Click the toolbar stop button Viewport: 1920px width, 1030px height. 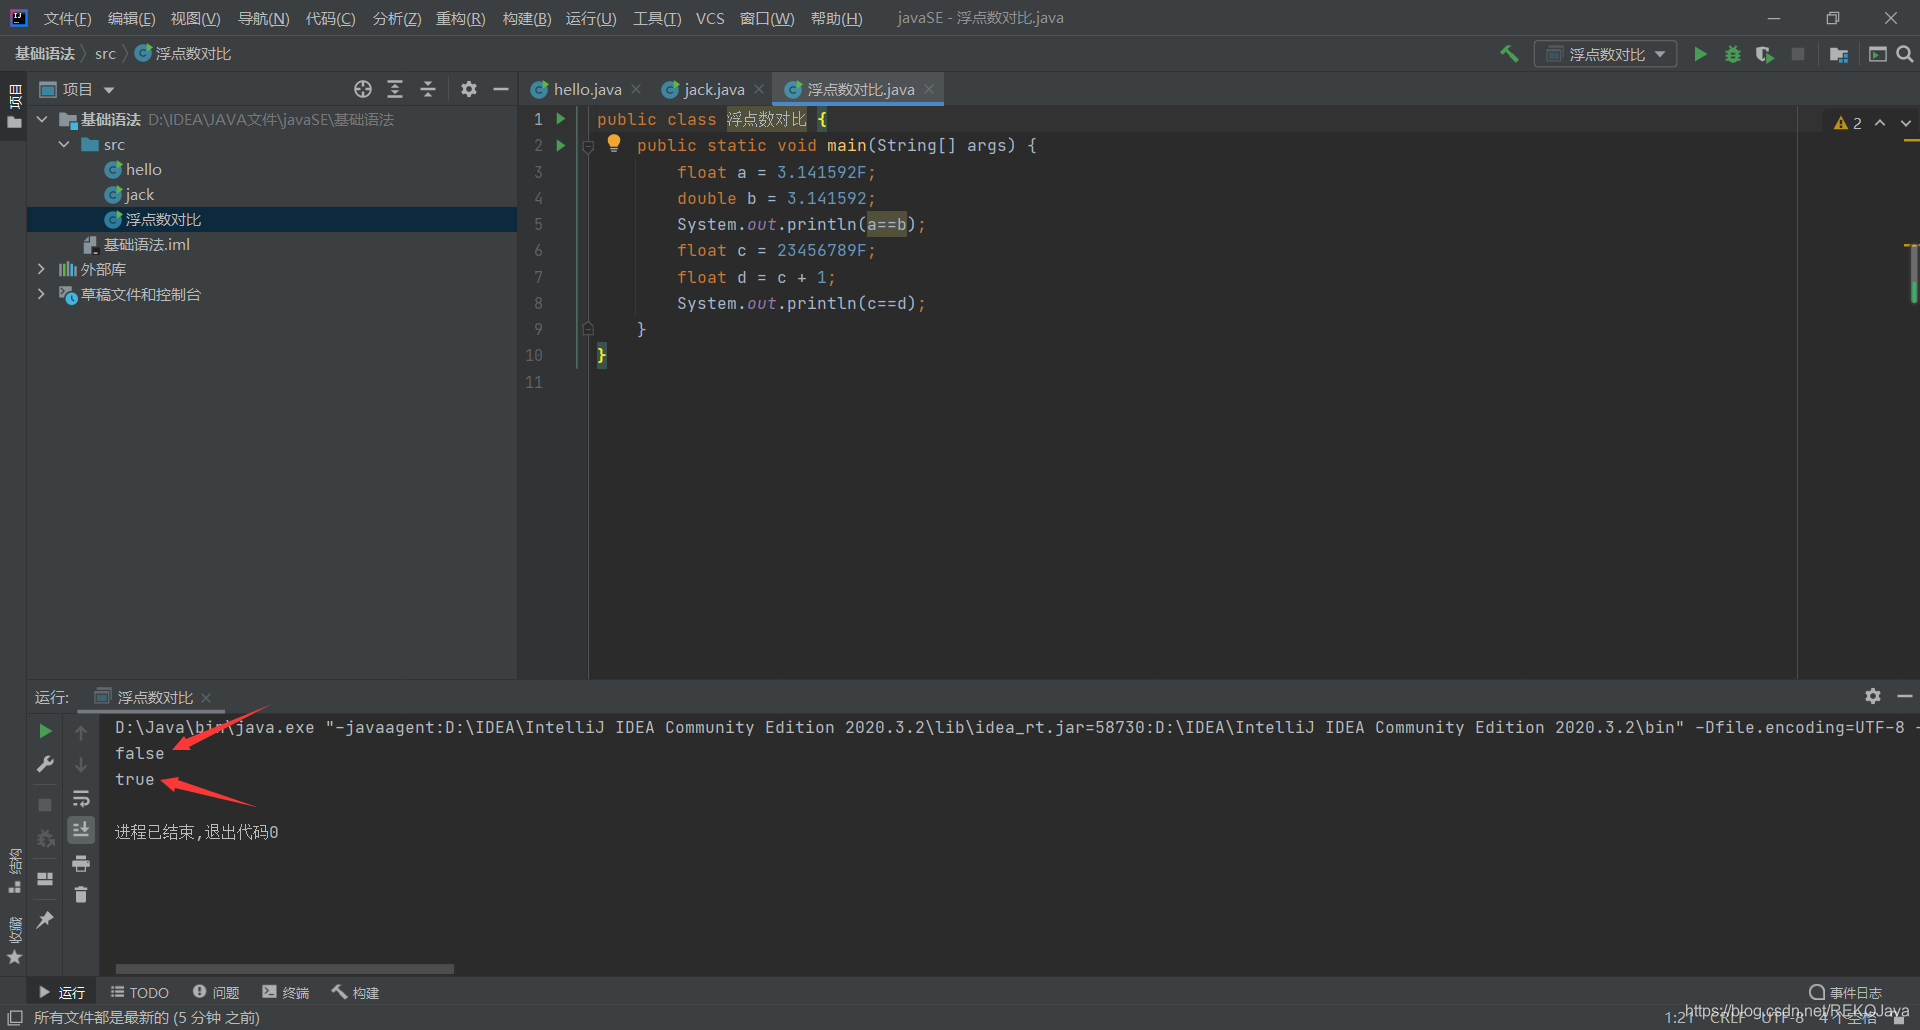pos(1798,54)
